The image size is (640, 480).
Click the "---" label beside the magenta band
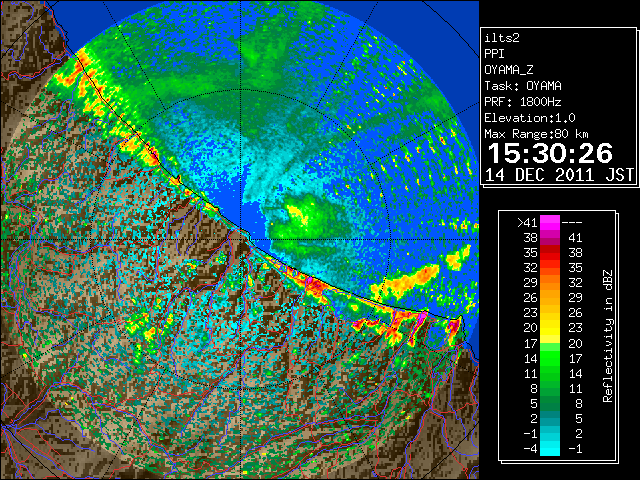point(572,223)
